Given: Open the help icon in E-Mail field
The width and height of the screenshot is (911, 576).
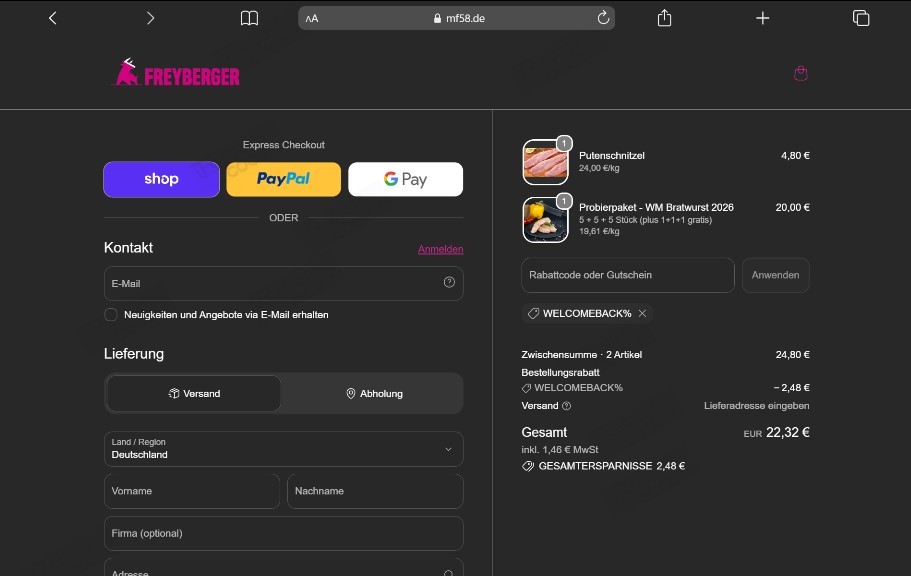Looking at the screenshot, I should [x=449, y=282].
